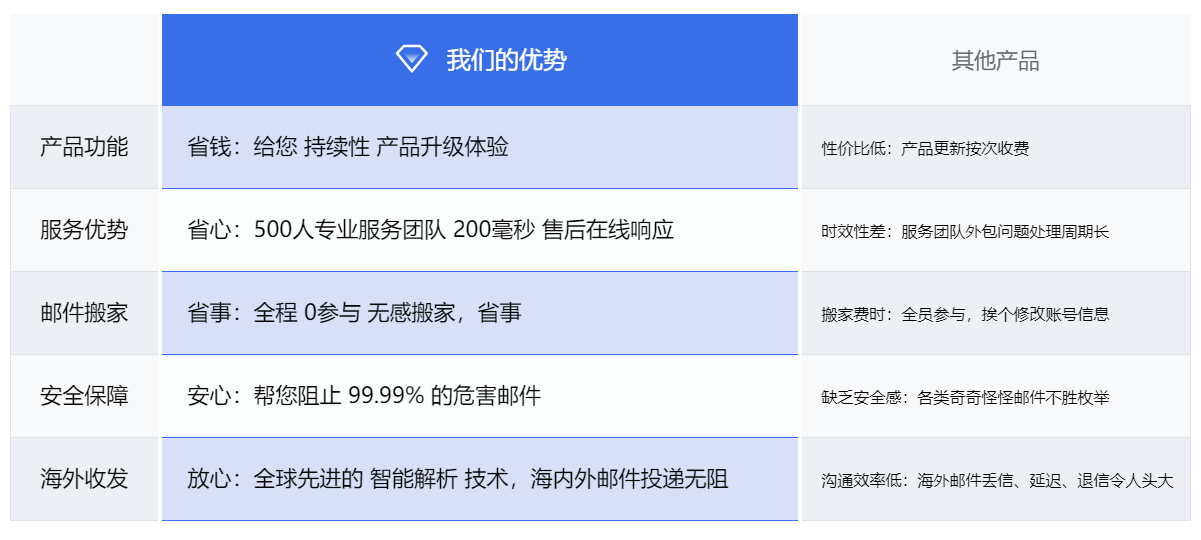Select the 海外收发 row label
This screenshot has width=1201, height=540.
click(84, 479)
